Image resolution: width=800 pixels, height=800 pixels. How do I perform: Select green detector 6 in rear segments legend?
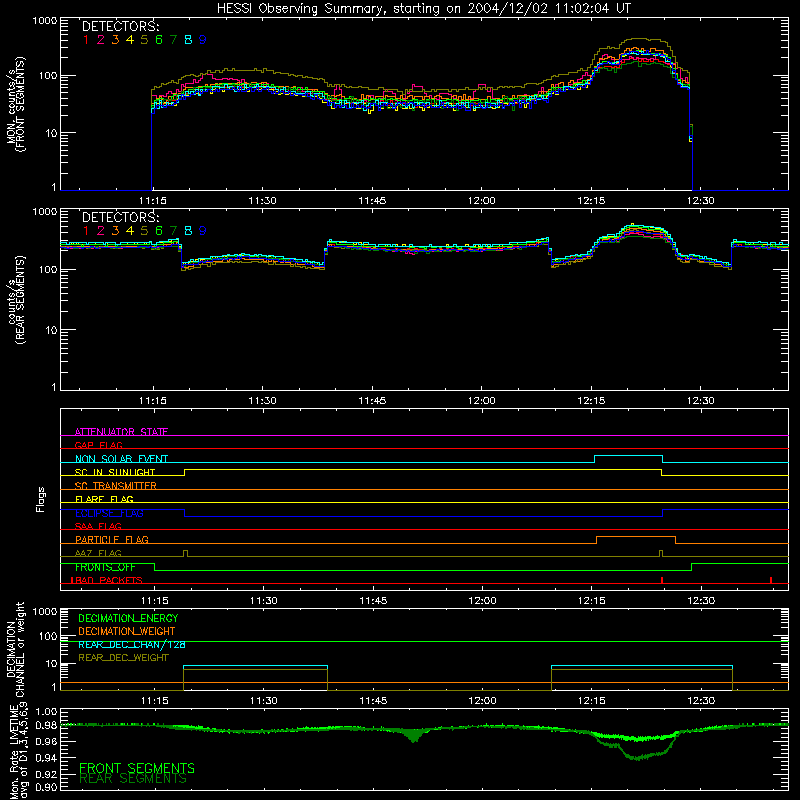[x=159, y=231]
